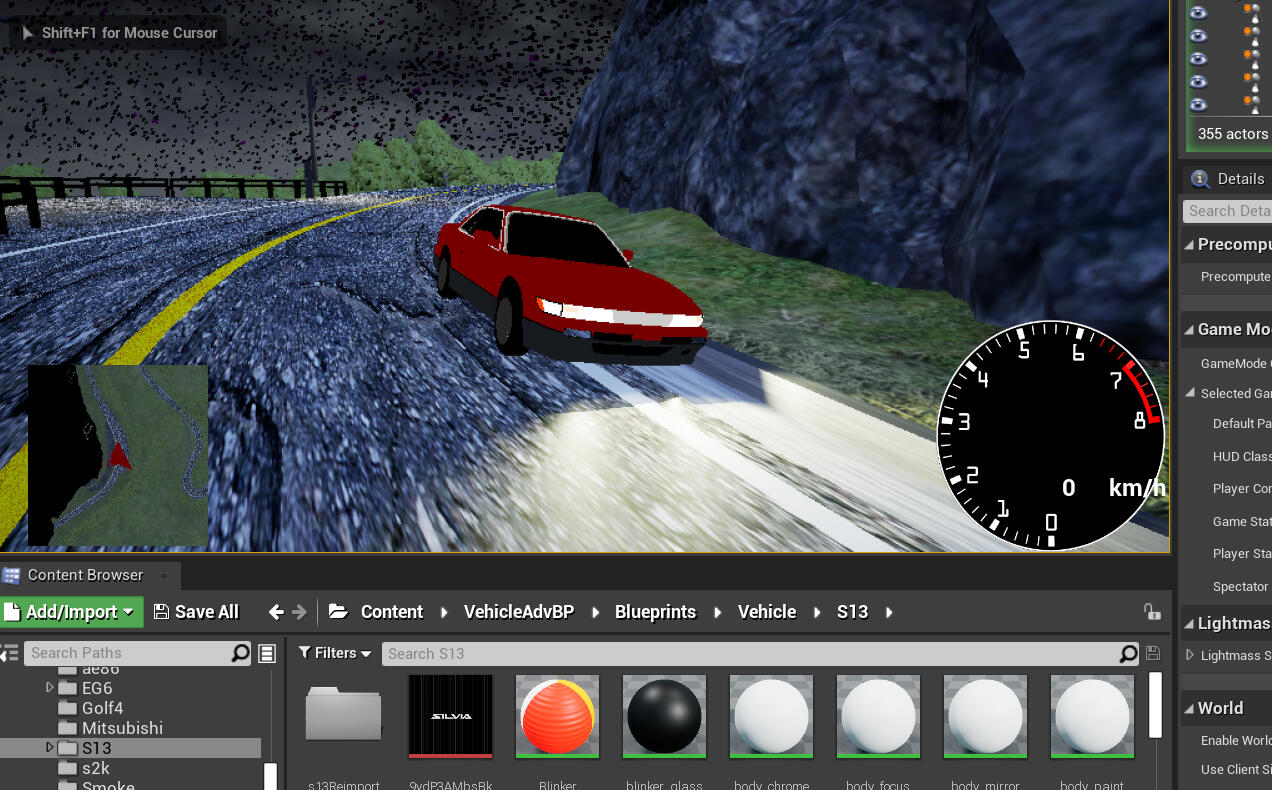Toggle the sources panel icon beside Search Paths
This screenshot has height=790, width=1272.
coord(9,654)
